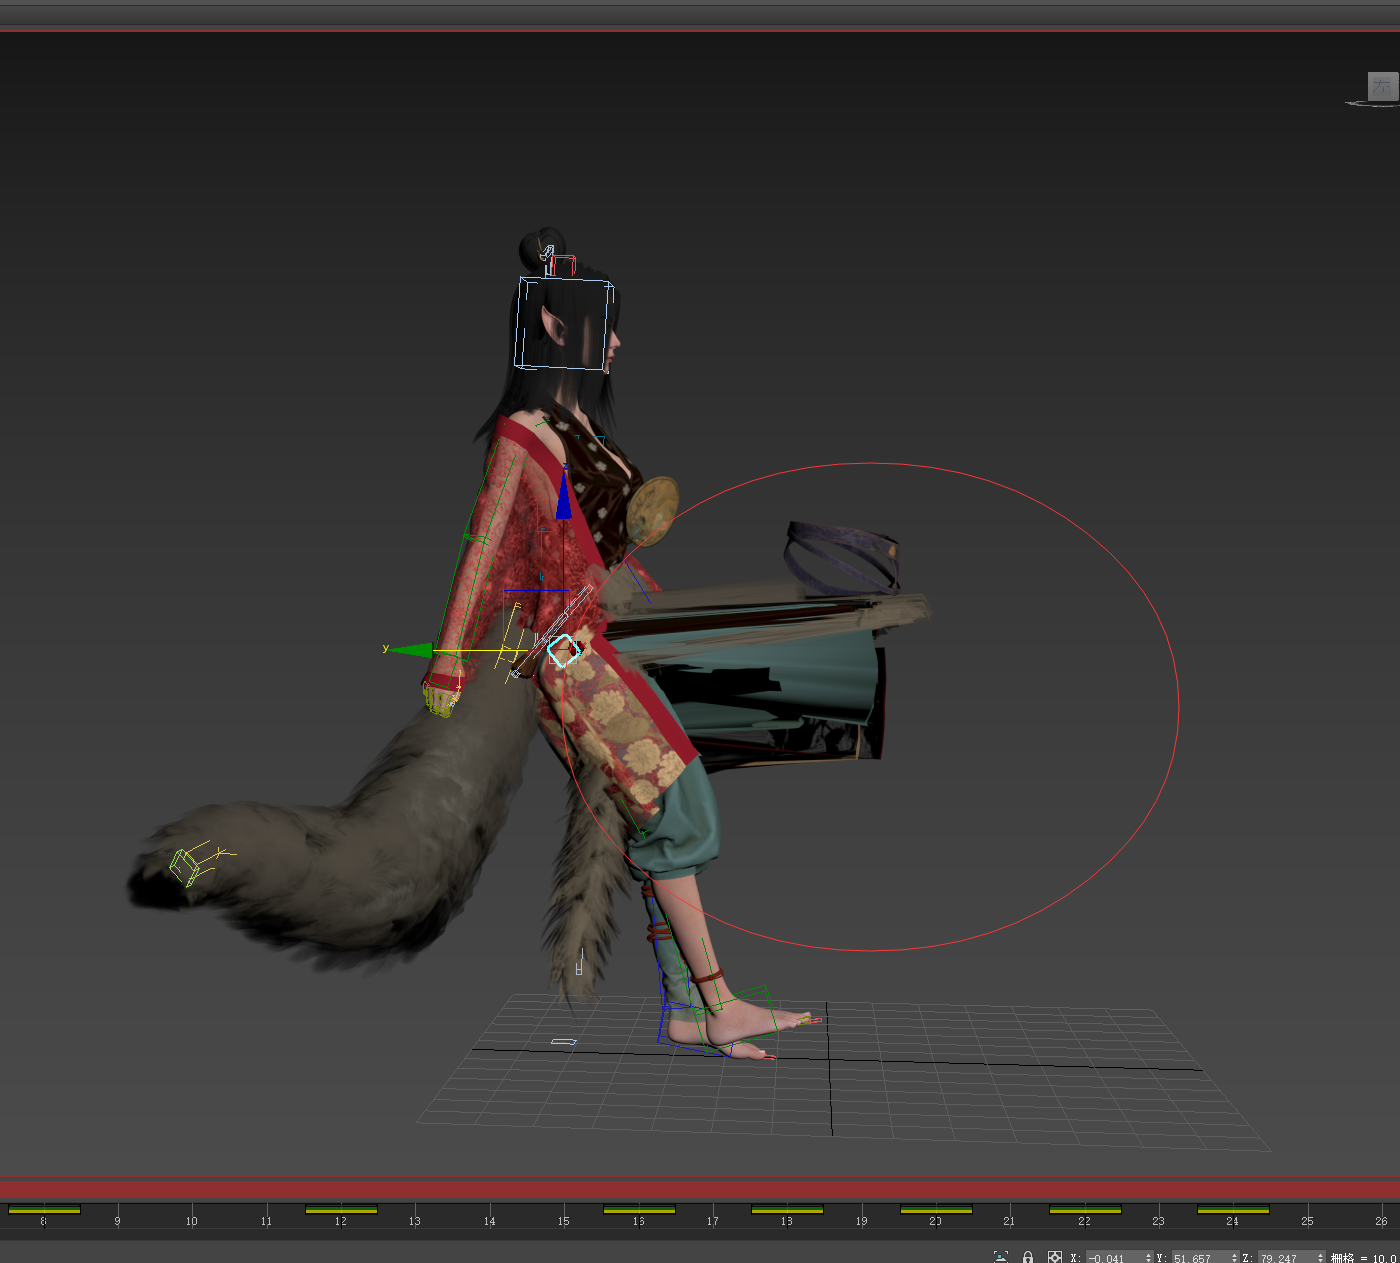1400x1263 pixels.
Task: Select the keyframe at frame 20
Action: (x=936, y=1210)
